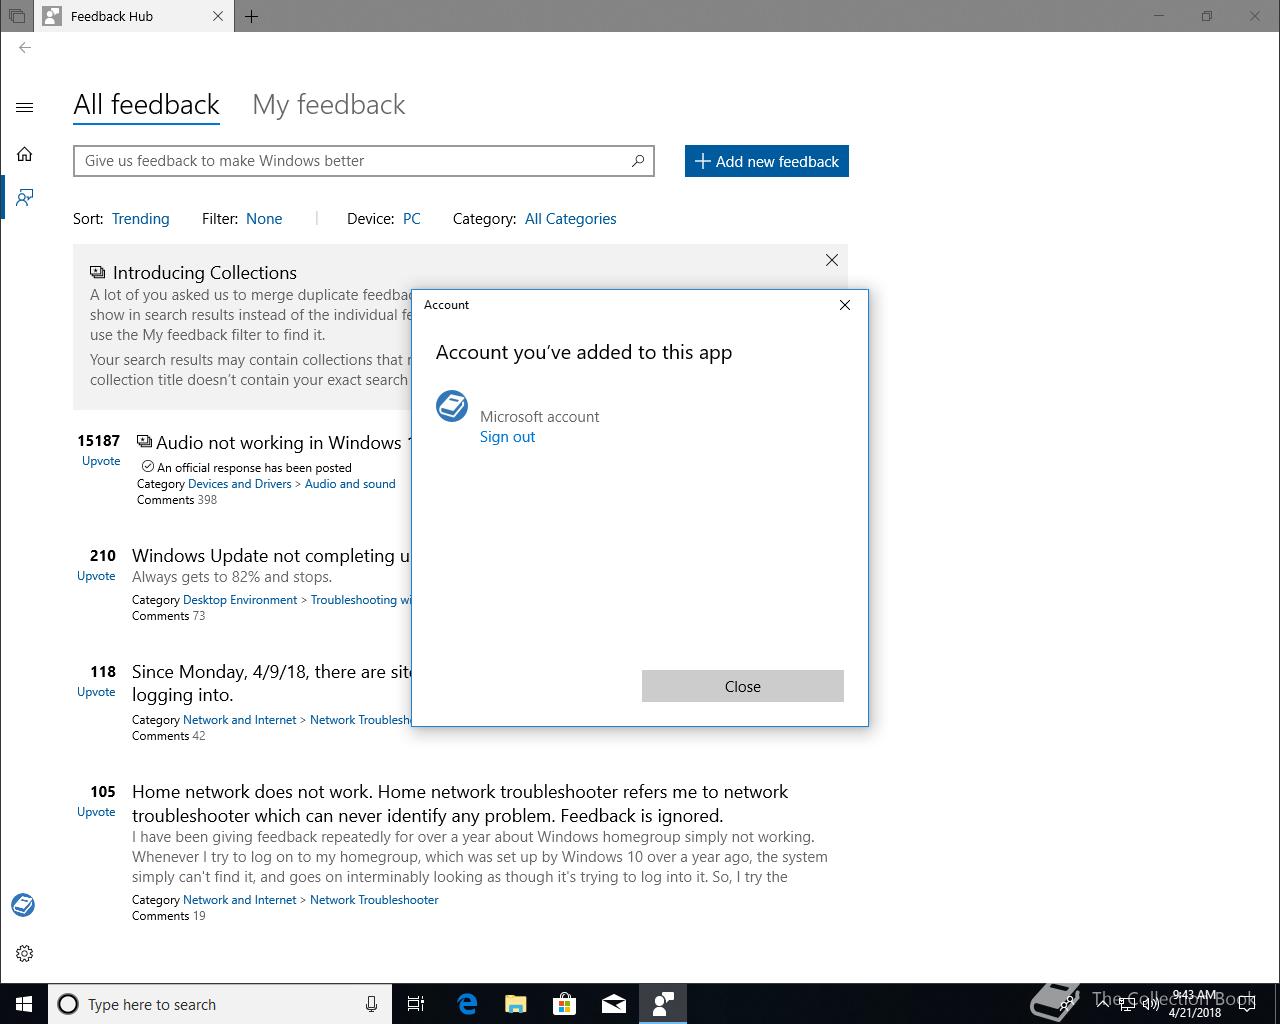Close the Account dialog with X
This screenshot has width=1280, height=1024.
845,305
